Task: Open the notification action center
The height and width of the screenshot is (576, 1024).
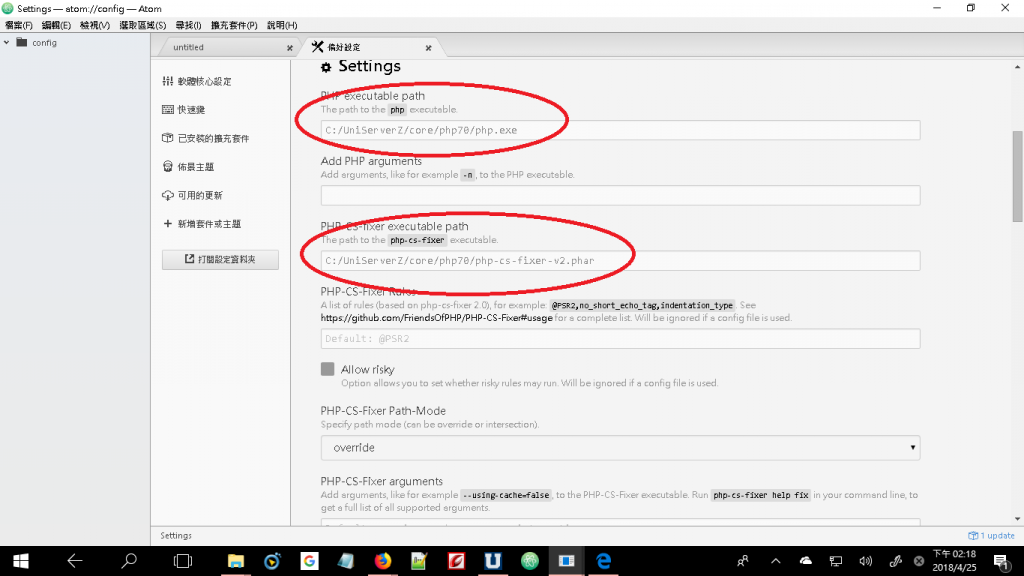Action: 1002,561
